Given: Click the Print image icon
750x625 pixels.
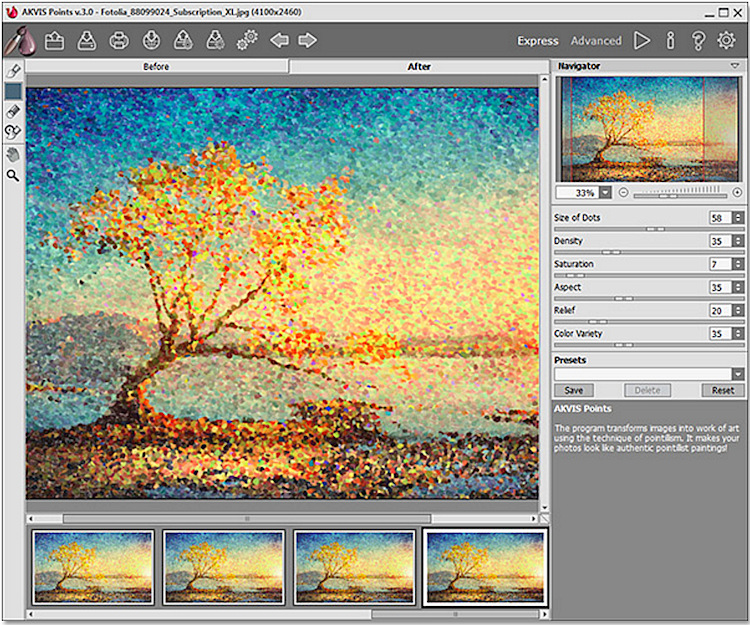Looking at the screenshot, I should point(118,41).
